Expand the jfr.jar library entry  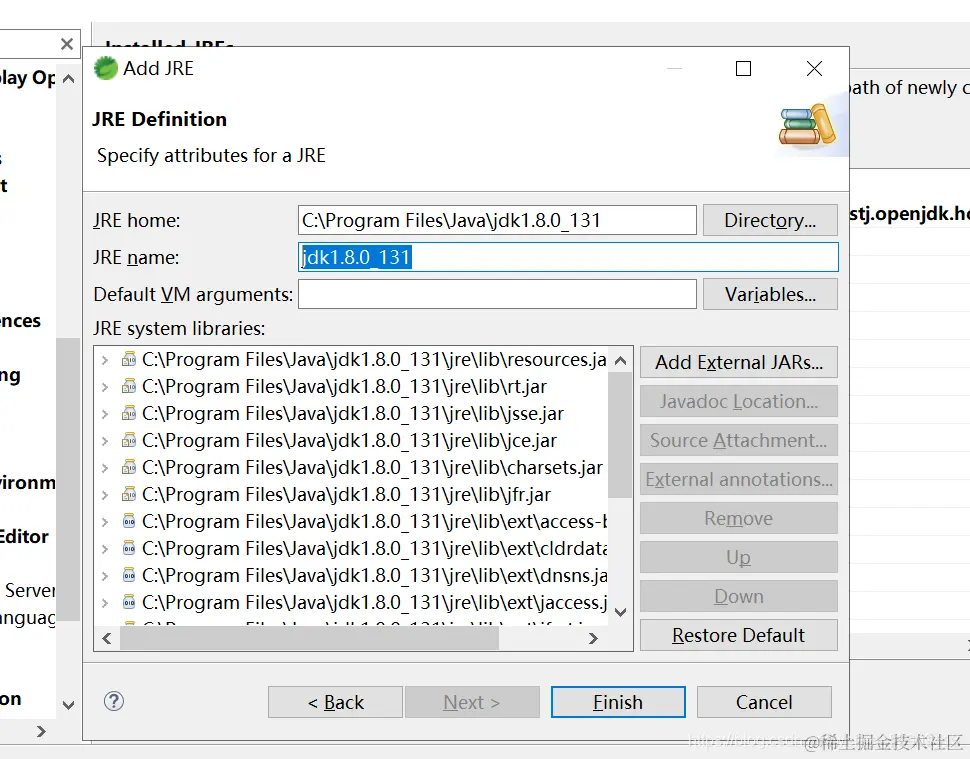tap(105, 495)
